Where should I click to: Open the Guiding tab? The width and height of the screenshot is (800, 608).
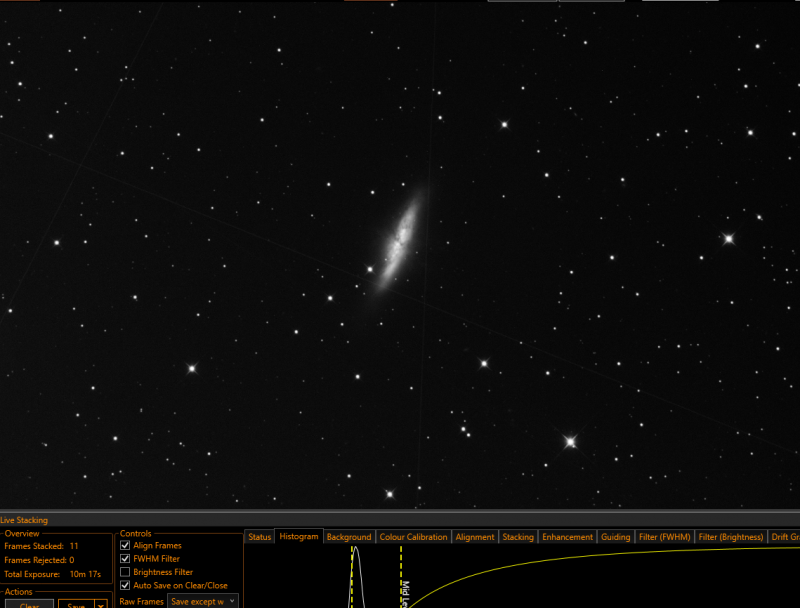coord(615,537)
